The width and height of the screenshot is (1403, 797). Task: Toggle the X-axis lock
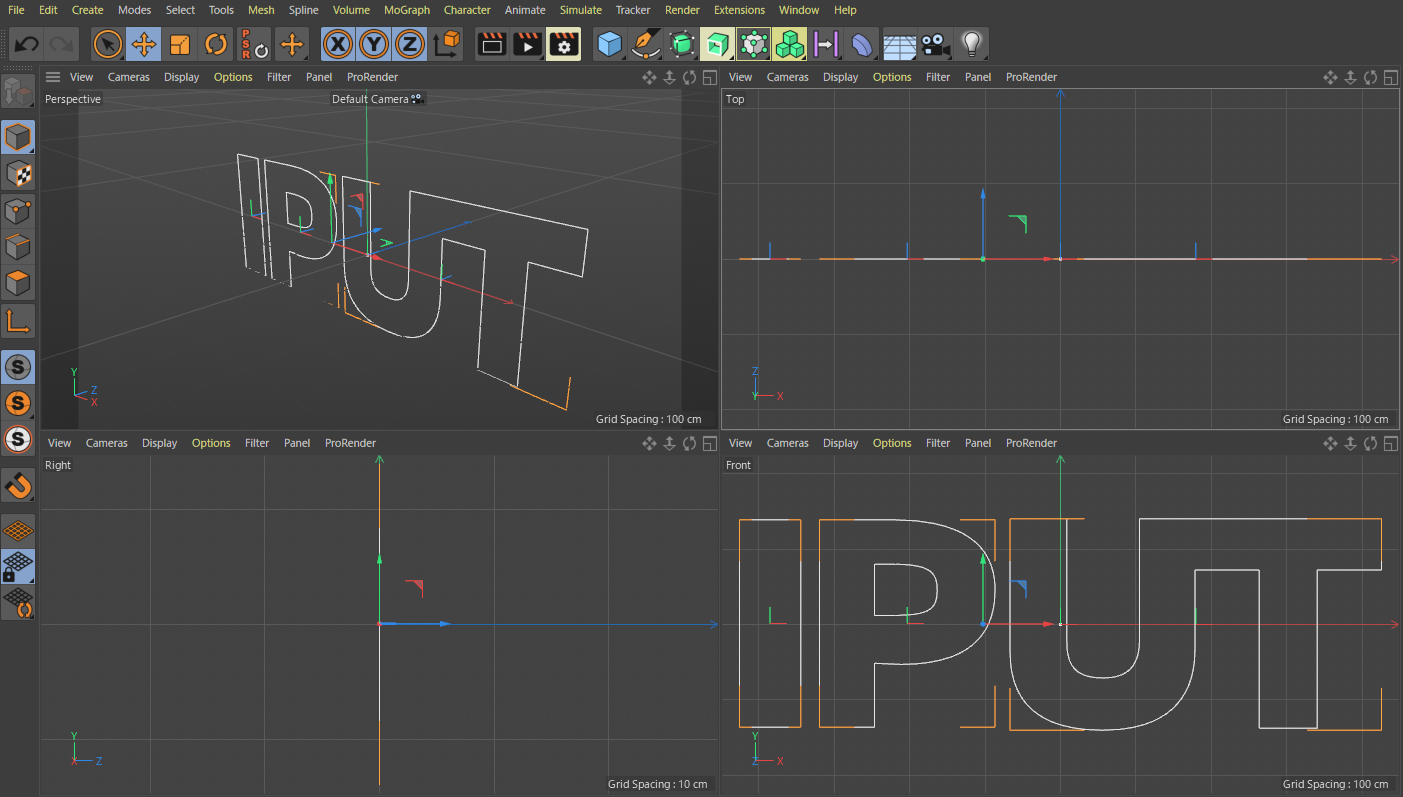tap(339, 44)
